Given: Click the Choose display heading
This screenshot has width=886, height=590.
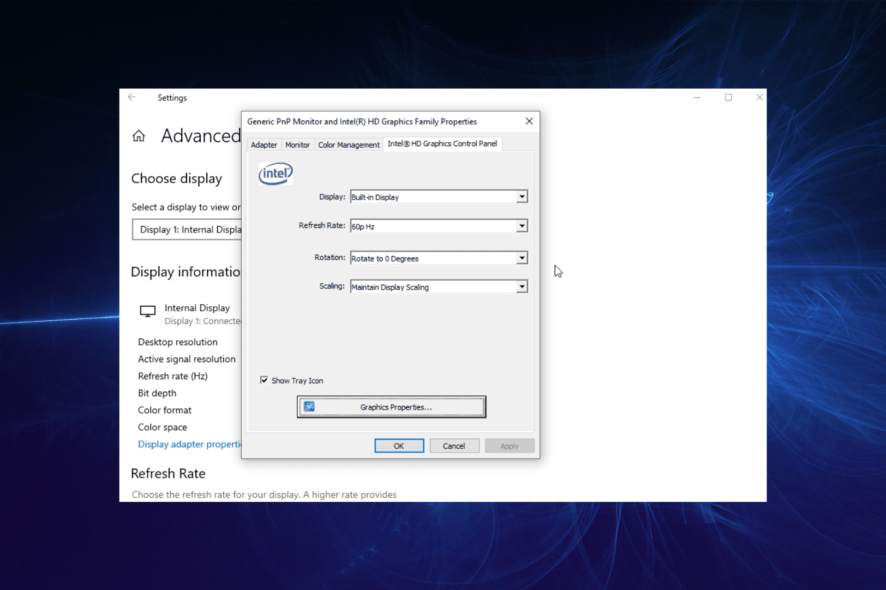Looking at the screenshot, I should 176,179.
